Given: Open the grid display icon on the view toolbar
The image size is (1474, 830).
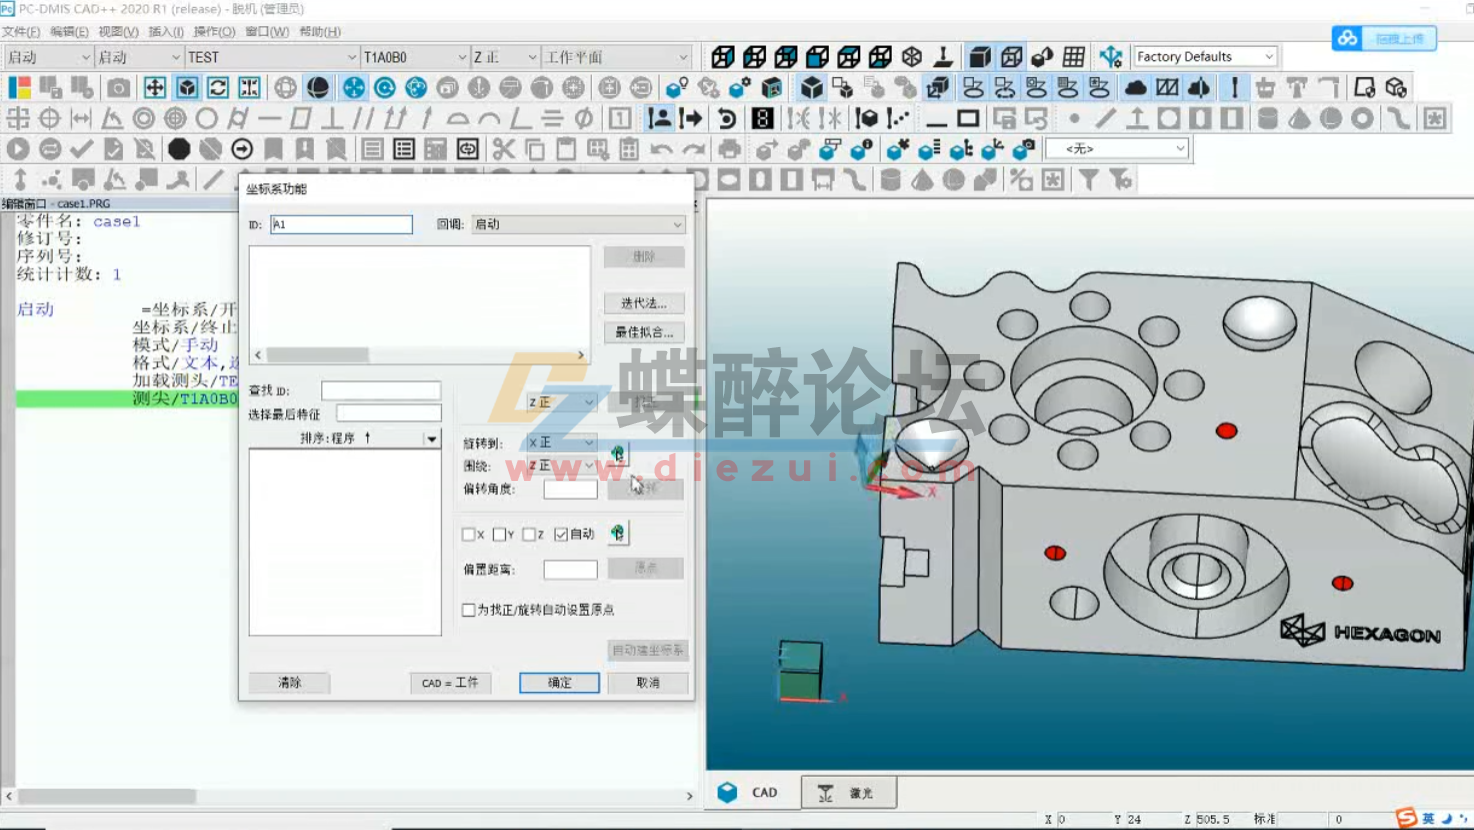Looking at the screenshot, I should pyautogui.click(x=1072, y=56).
